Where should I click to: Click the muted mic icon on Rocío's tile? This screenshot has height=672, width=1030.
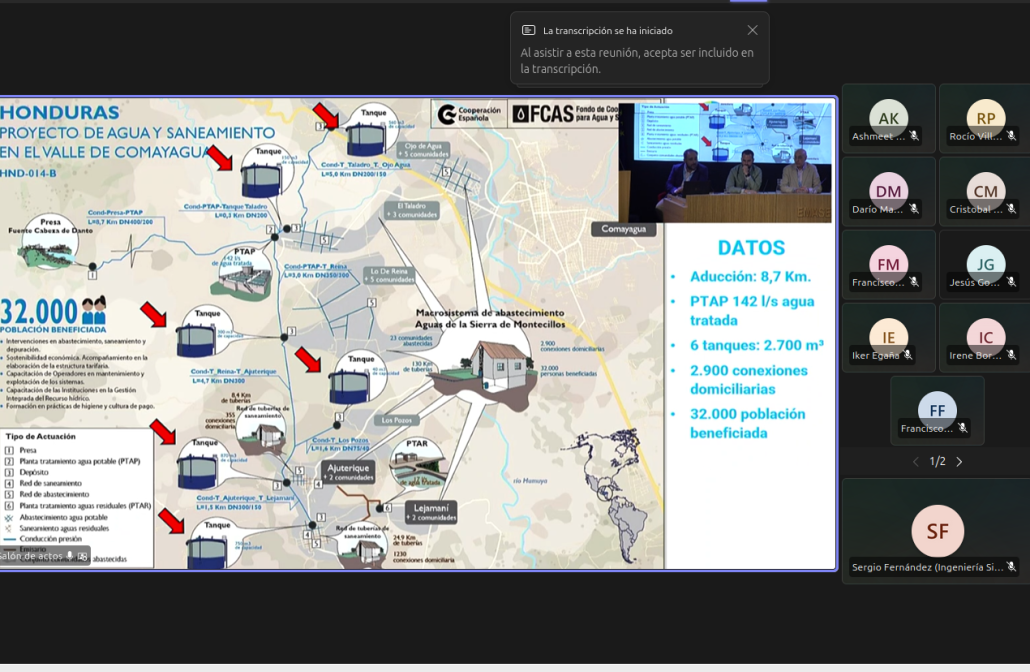point(1011,136)
